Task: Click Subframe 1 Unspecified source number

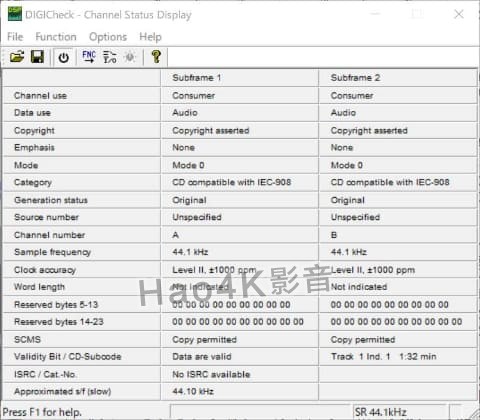Action: pyautogui.click(x=197, y=217)
